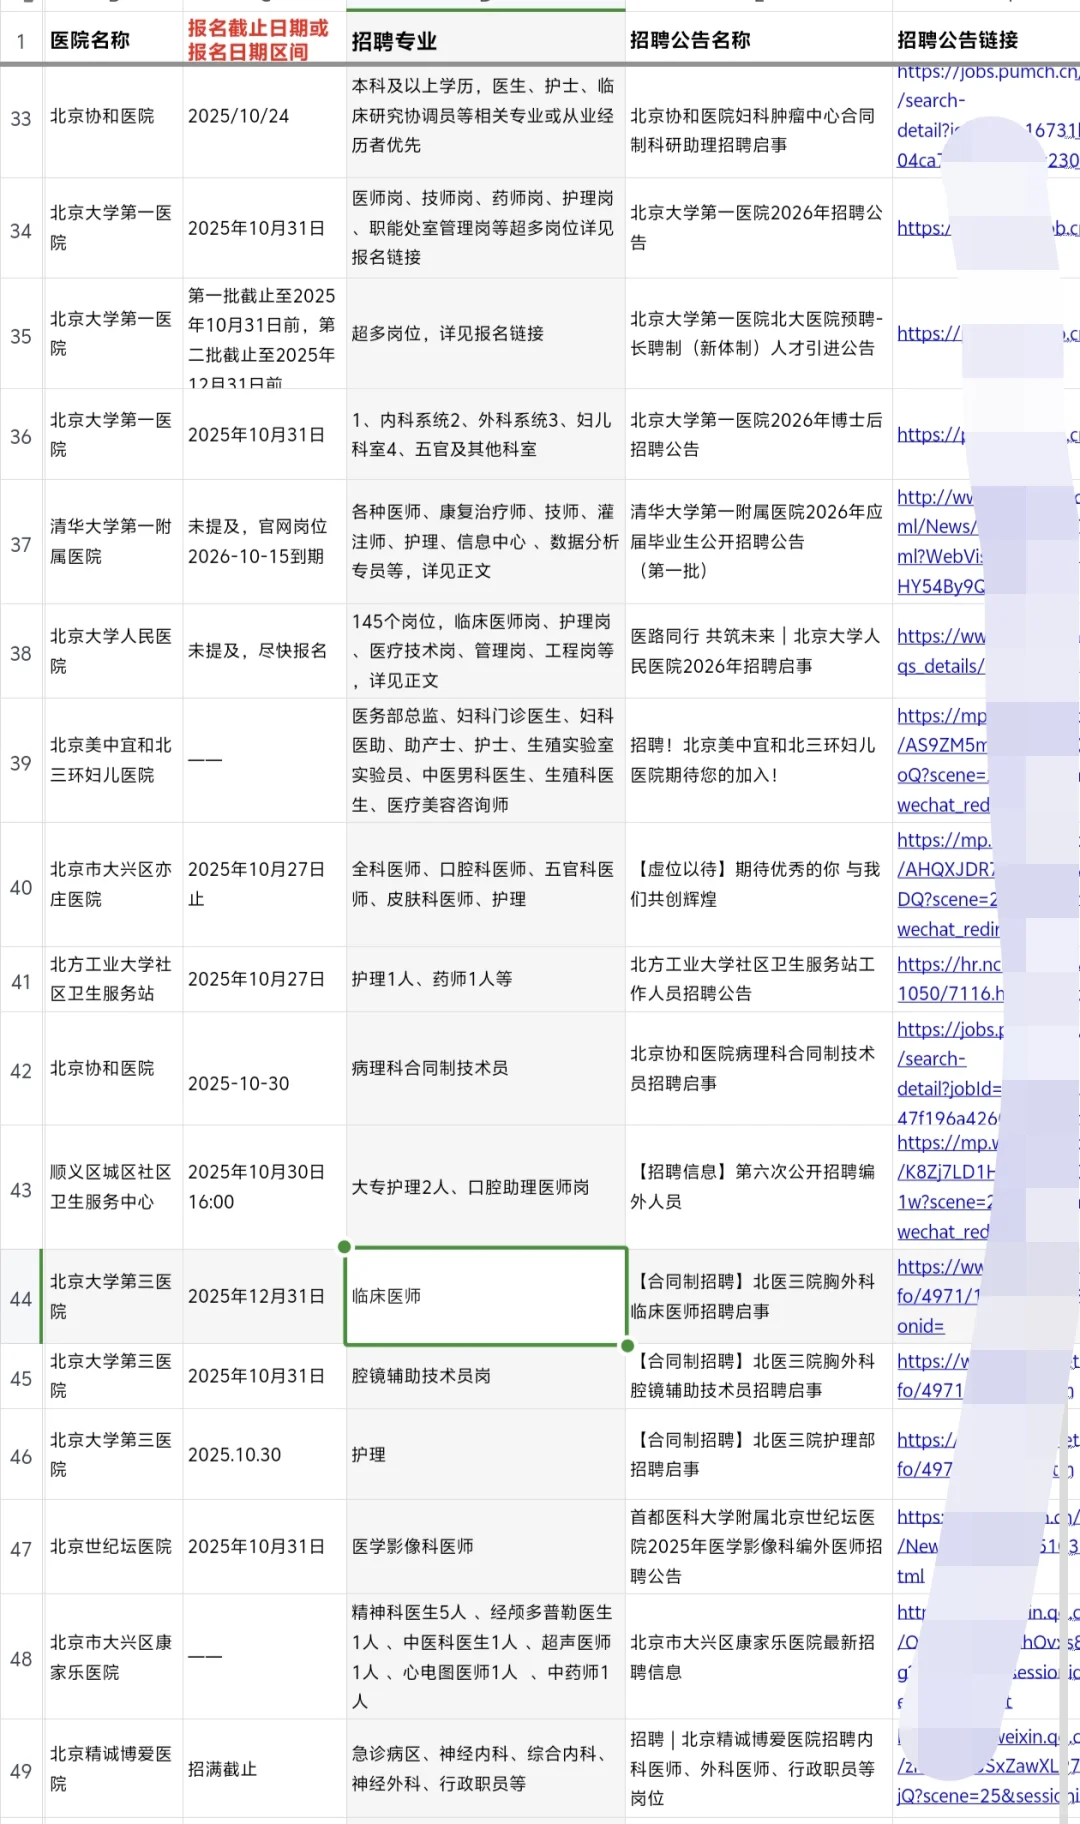Click cell 北方工业大学社区卫生服务站
1080x1824 pixels.
(x=111, y=979)
